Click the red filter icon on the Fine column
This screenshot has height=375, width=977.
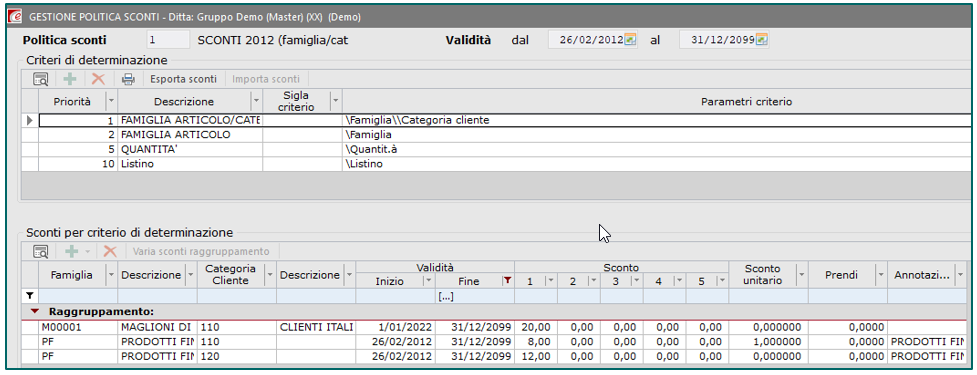[507, 282]
